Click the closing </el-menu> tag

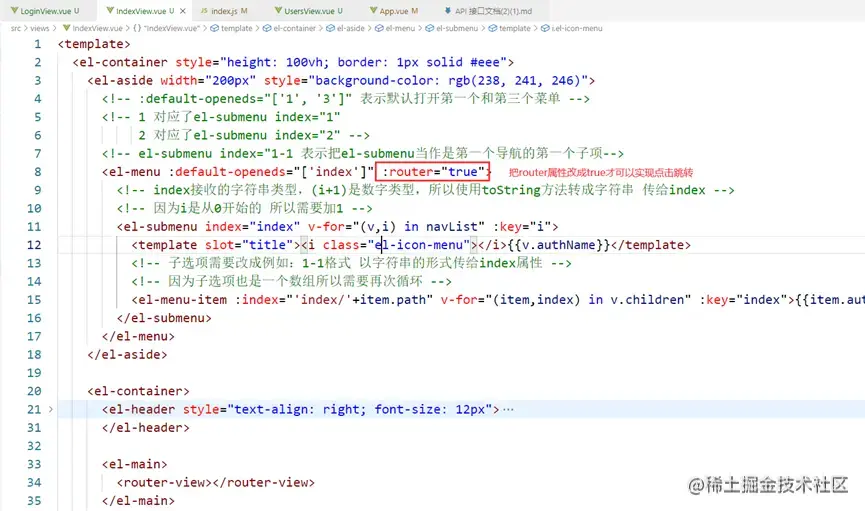[138, 336]
